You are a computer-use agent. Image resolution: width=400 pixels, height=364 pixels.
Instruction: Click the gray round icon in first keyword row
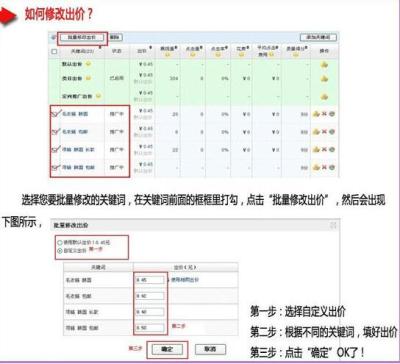point(332,114)
